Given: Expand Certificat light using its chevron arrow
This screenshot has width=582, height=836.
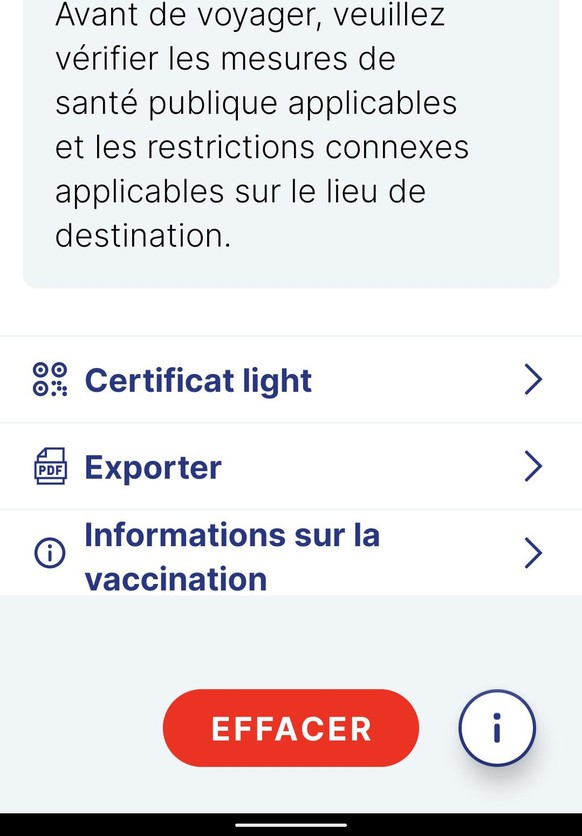Looking at the screenshot, I should [x=533, y=380].
